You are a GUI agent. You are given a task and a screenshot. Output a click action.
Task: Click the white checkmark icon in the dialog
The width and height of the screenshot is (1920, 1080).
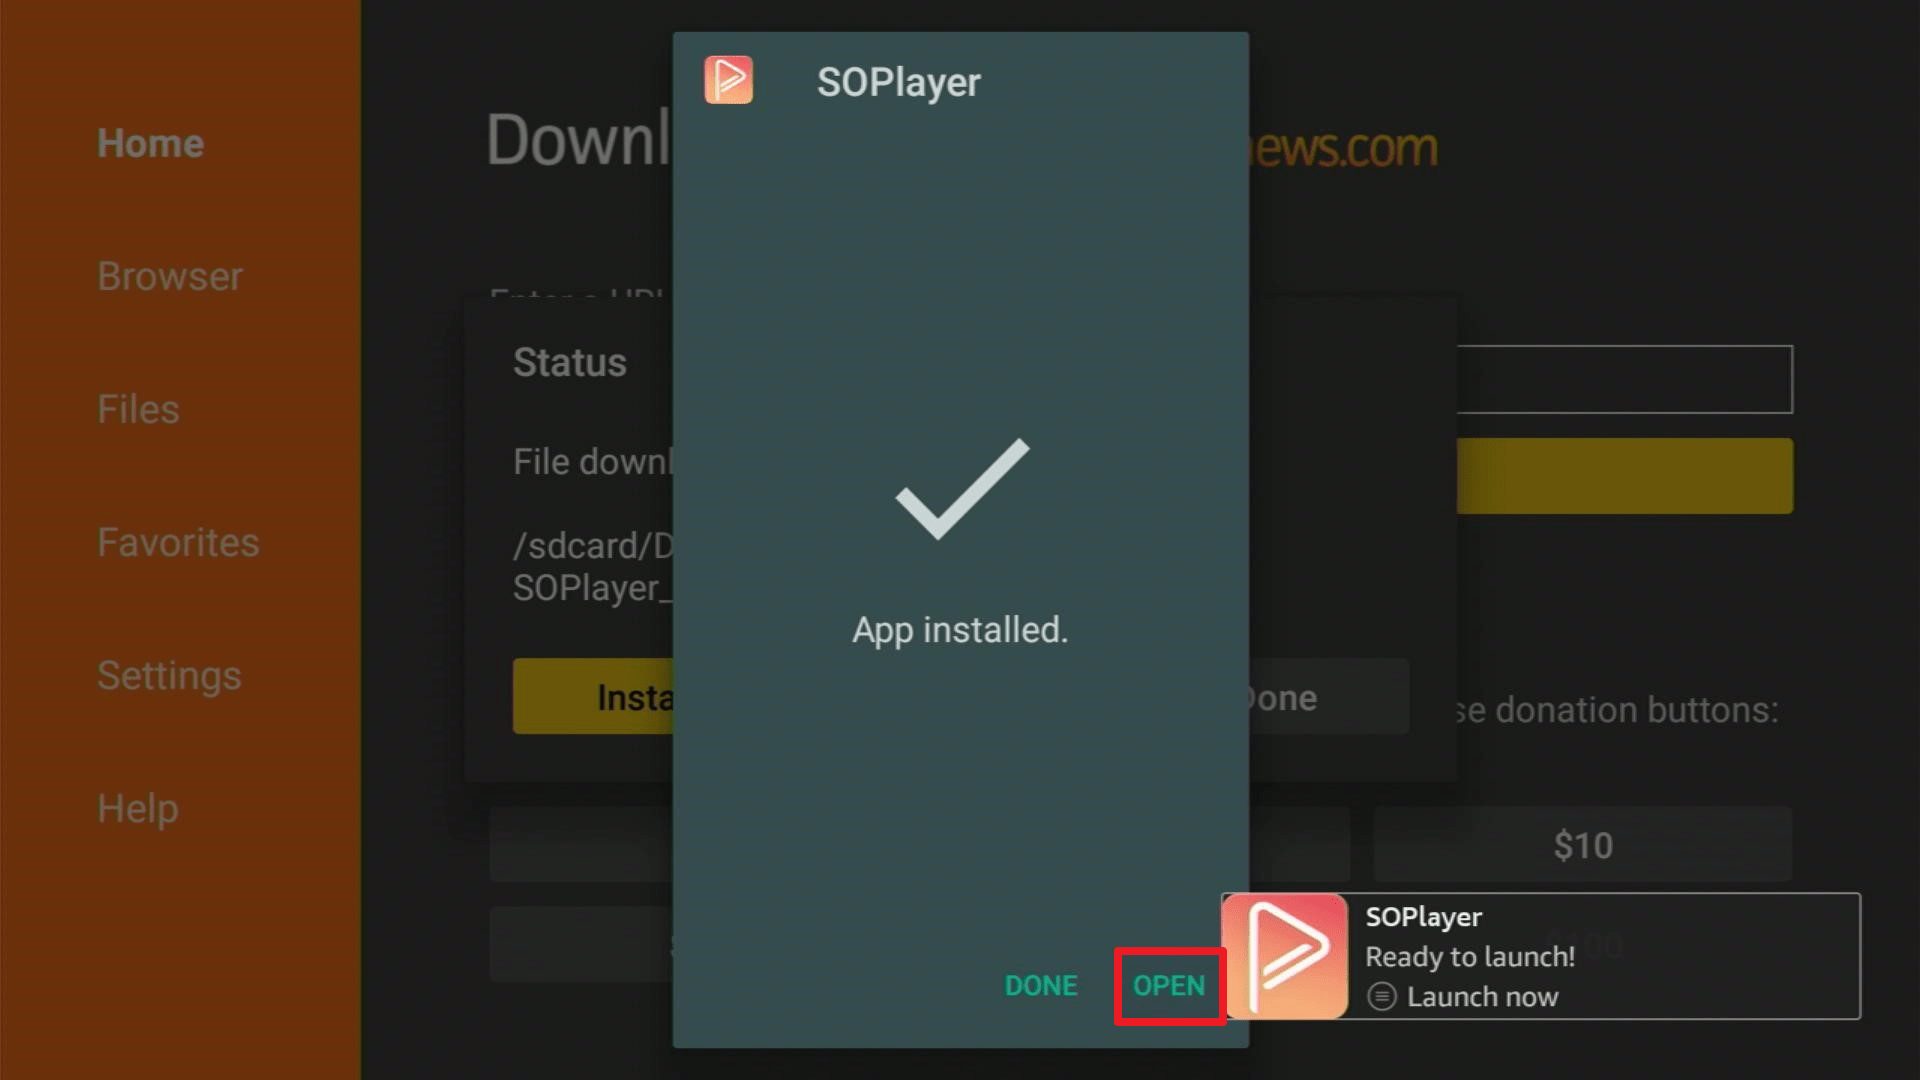pos(962,489)
